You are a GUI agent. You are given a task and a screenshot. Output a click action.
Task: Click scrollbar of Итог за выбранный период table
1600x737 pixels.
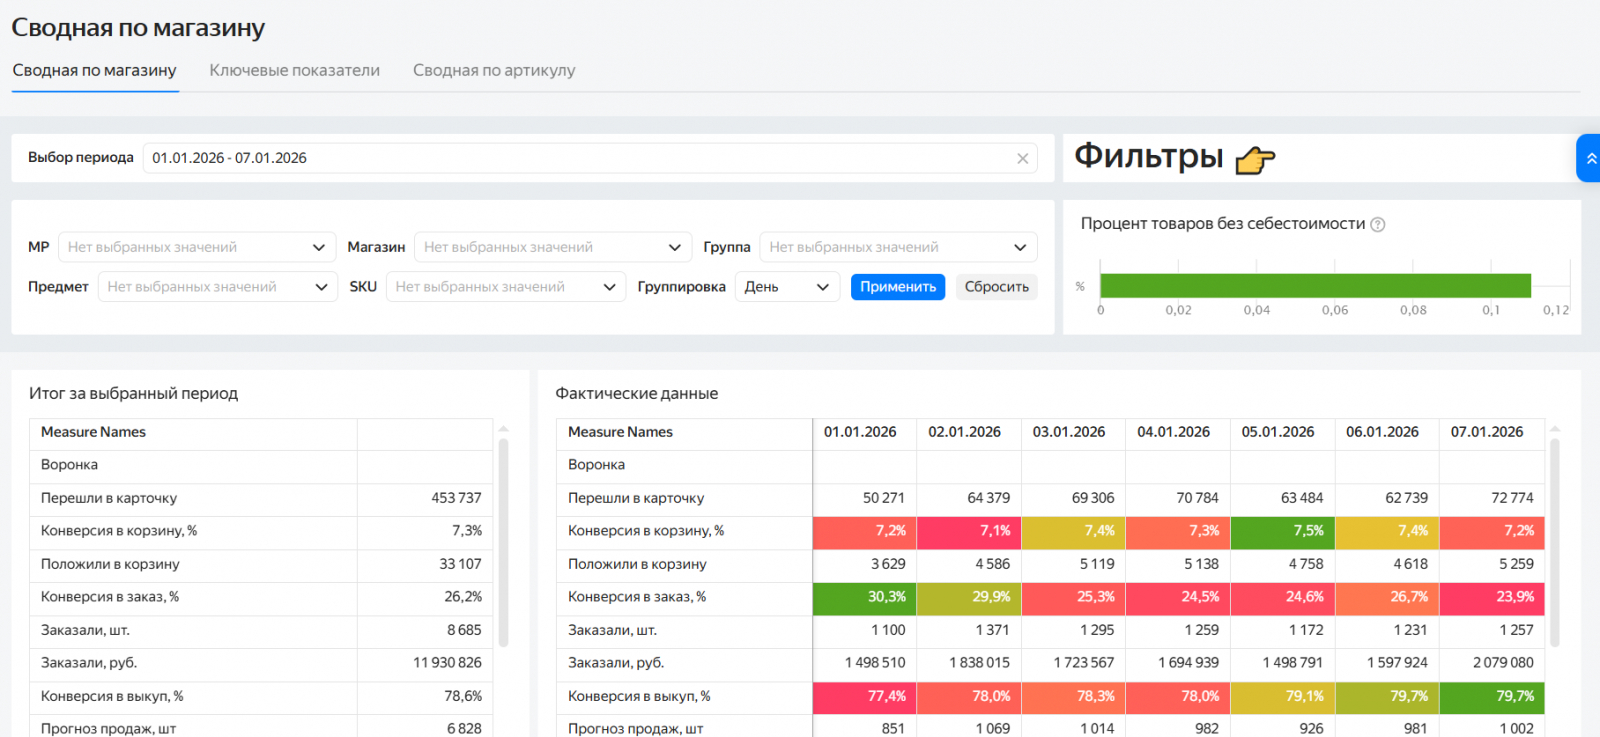tap(503, 540)
